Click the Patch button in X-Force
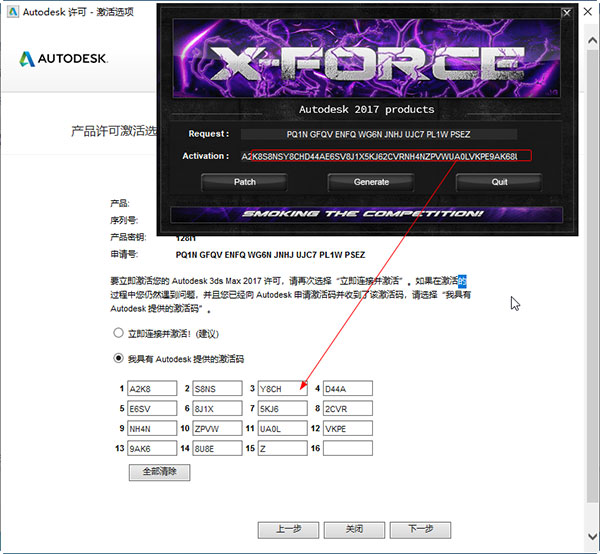600x554 pixels. pos(244,182)
